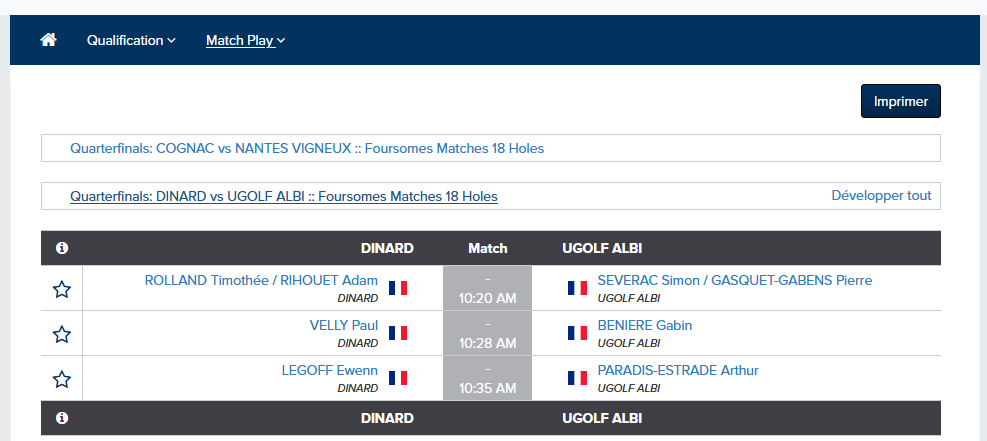
Task: Open the Match Play dropdown menu
Action: point(245,40)
